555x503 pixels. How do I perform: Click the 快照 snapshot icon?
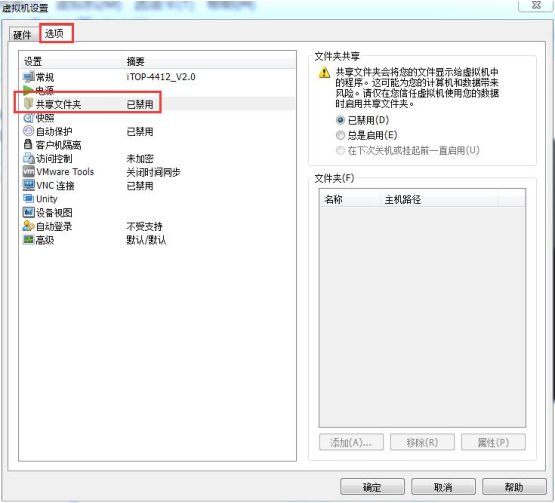click(28, 118)
